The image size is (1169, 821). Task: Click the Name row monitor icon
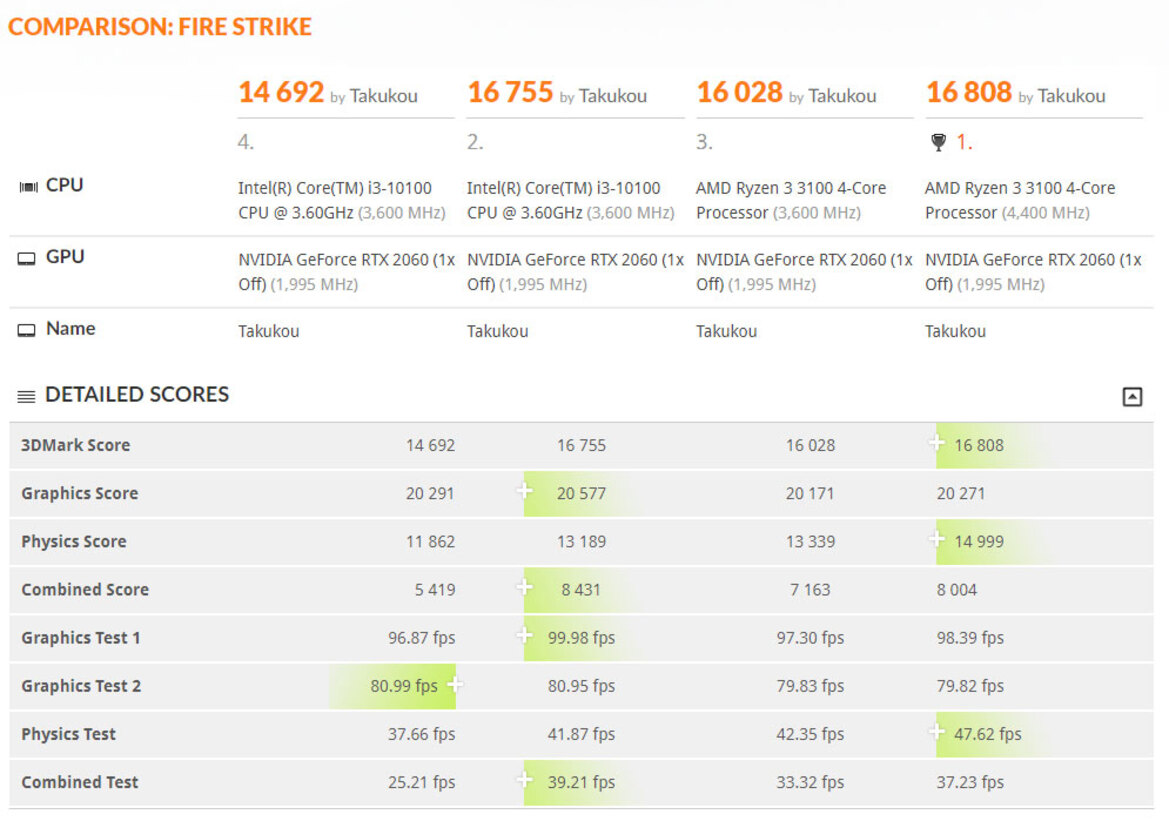coord(27,330)
